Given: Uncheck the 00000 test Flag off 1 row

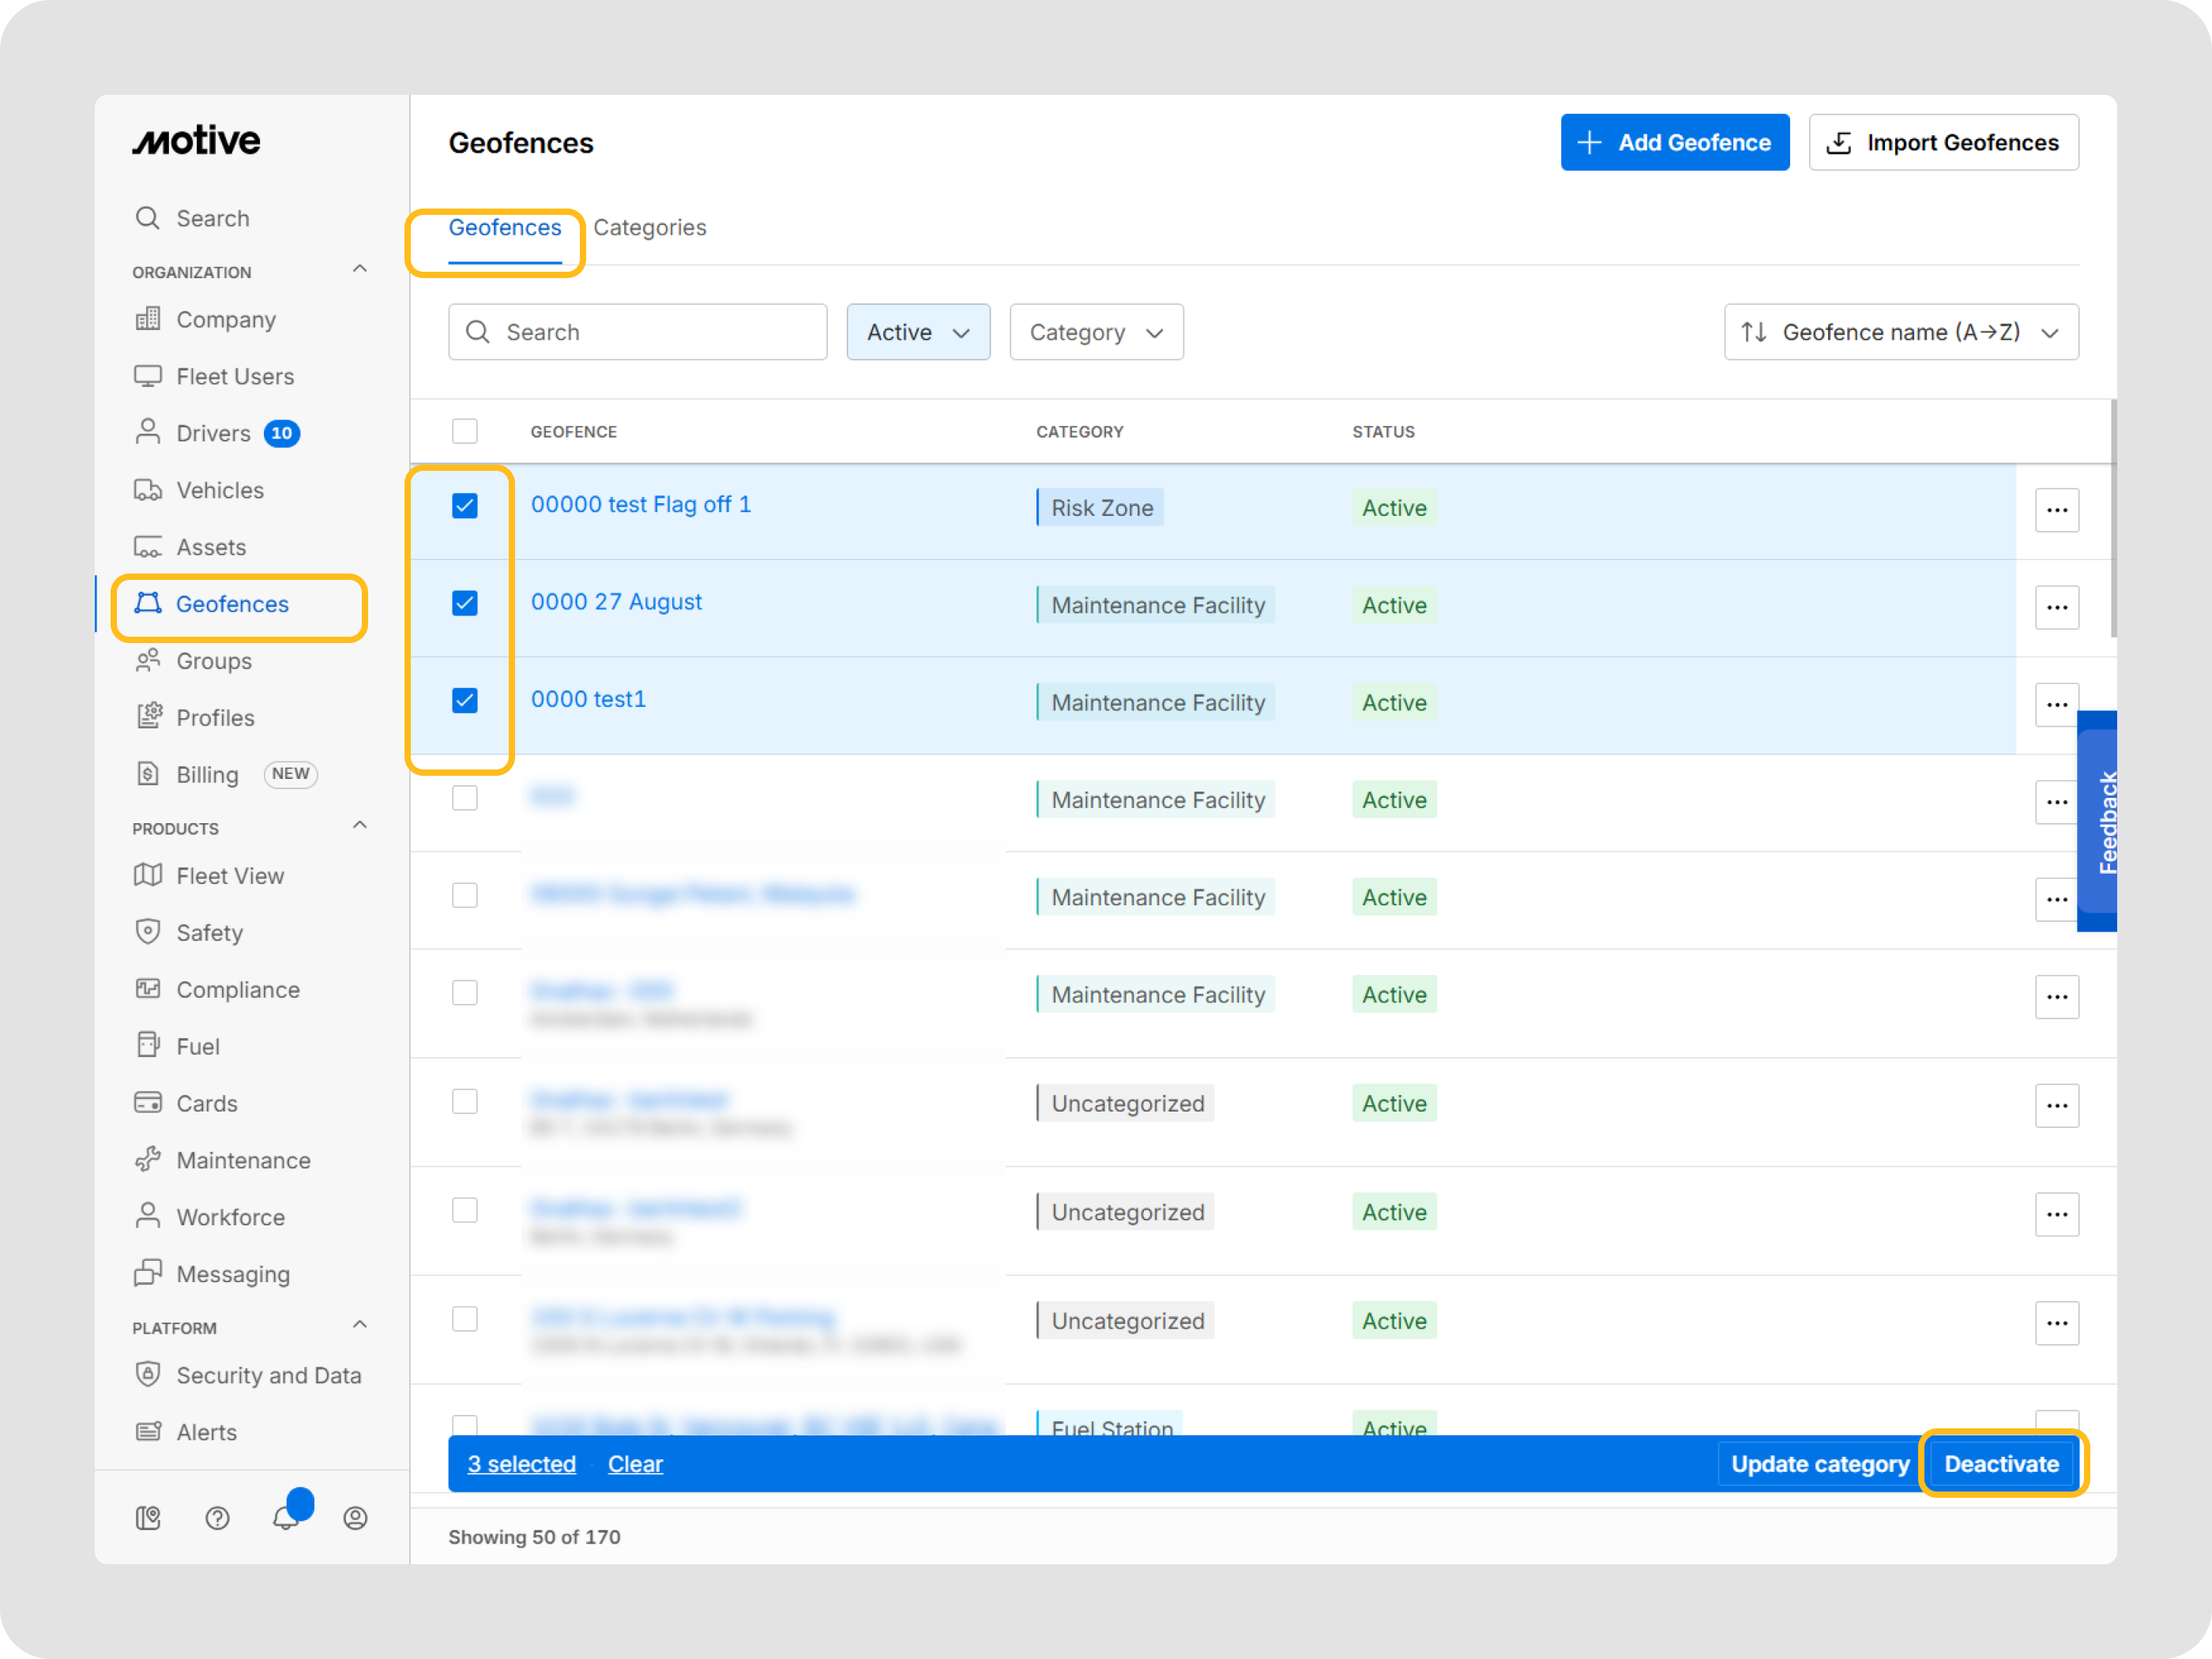Looking at the screenshot, I should click(x=465, y=506).
